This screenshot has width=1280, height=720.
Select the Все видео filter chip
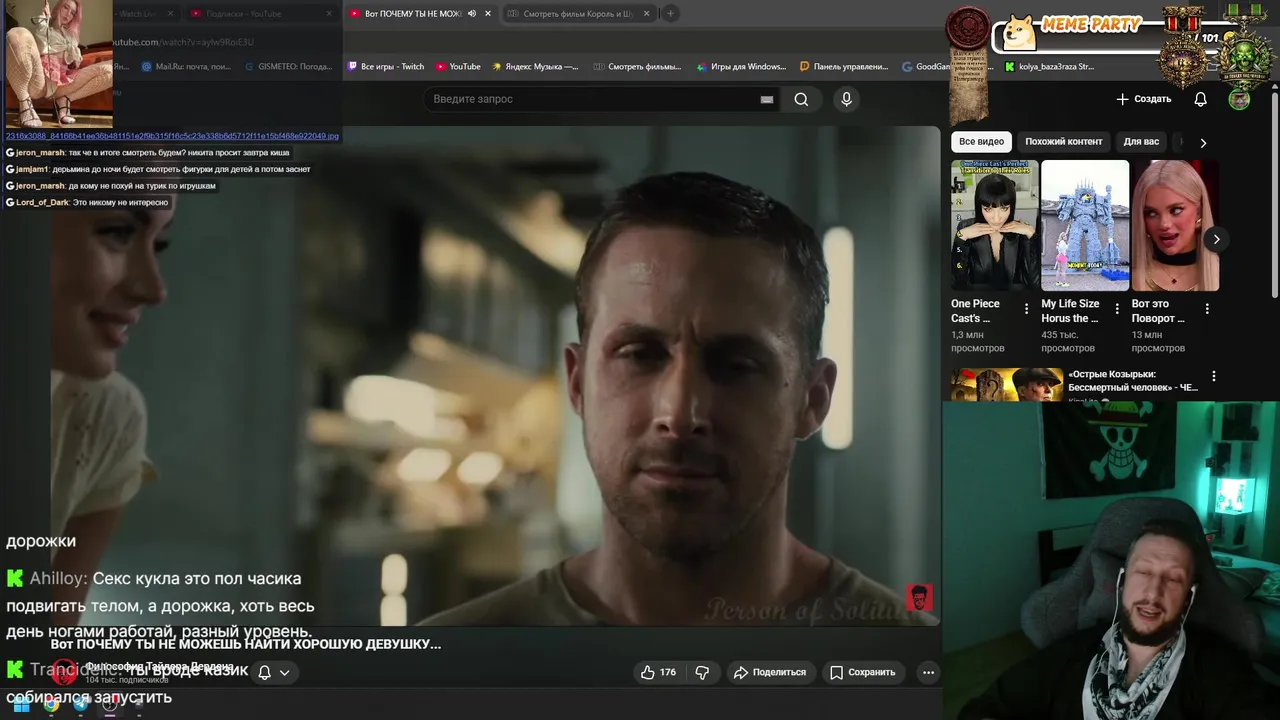pos(981,142)
